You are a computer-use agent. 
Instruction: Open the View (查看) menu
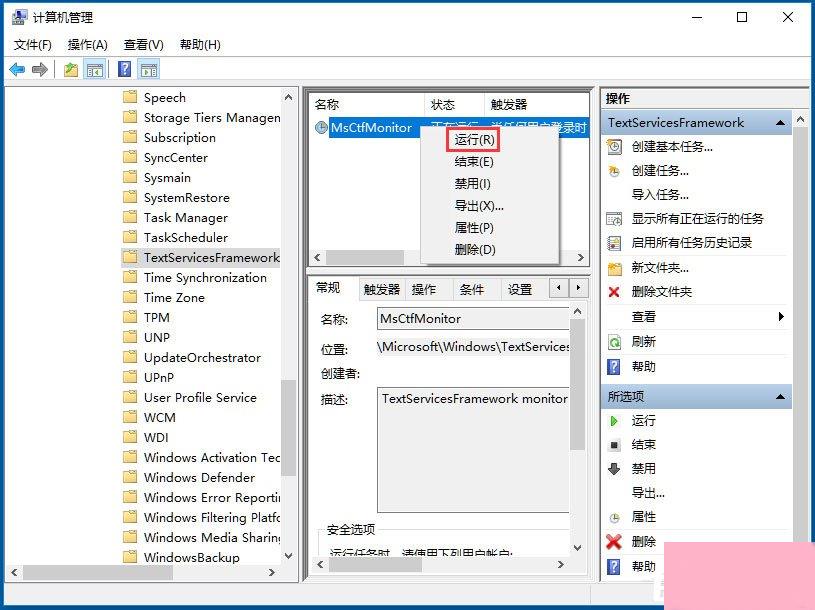point(143,45)
